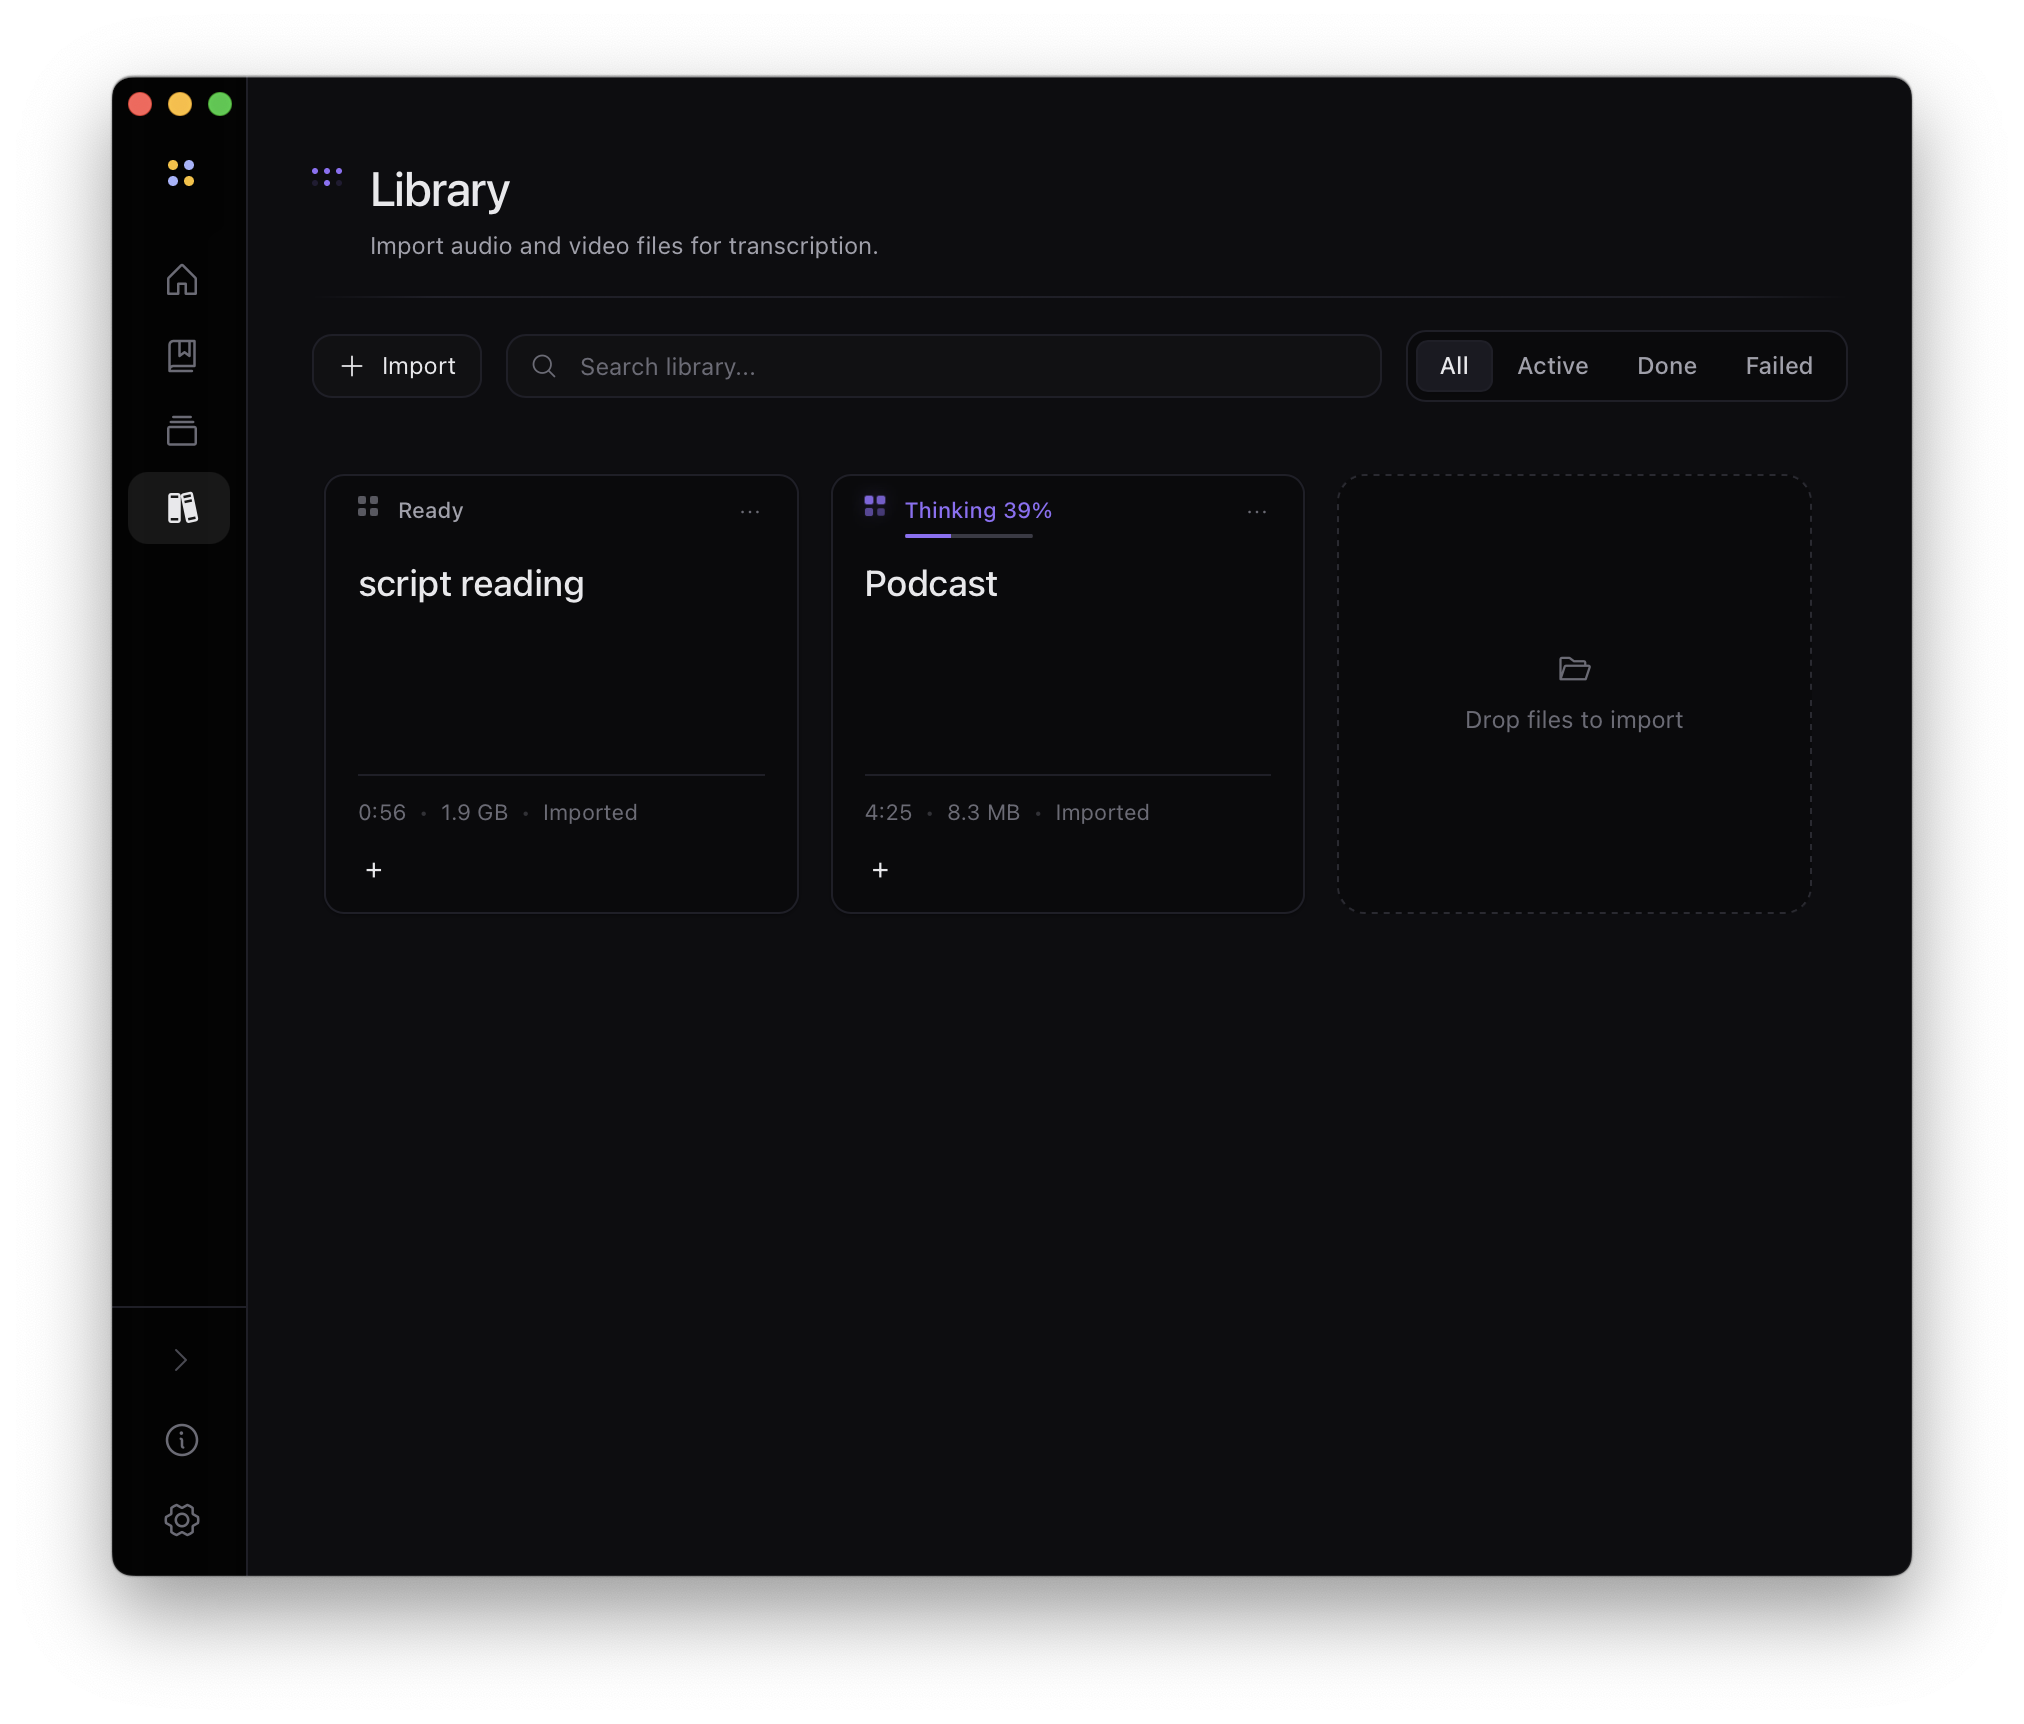Click the Ready status label
Viewport: 2024px width, 1724px height.
tap(431, 510)
